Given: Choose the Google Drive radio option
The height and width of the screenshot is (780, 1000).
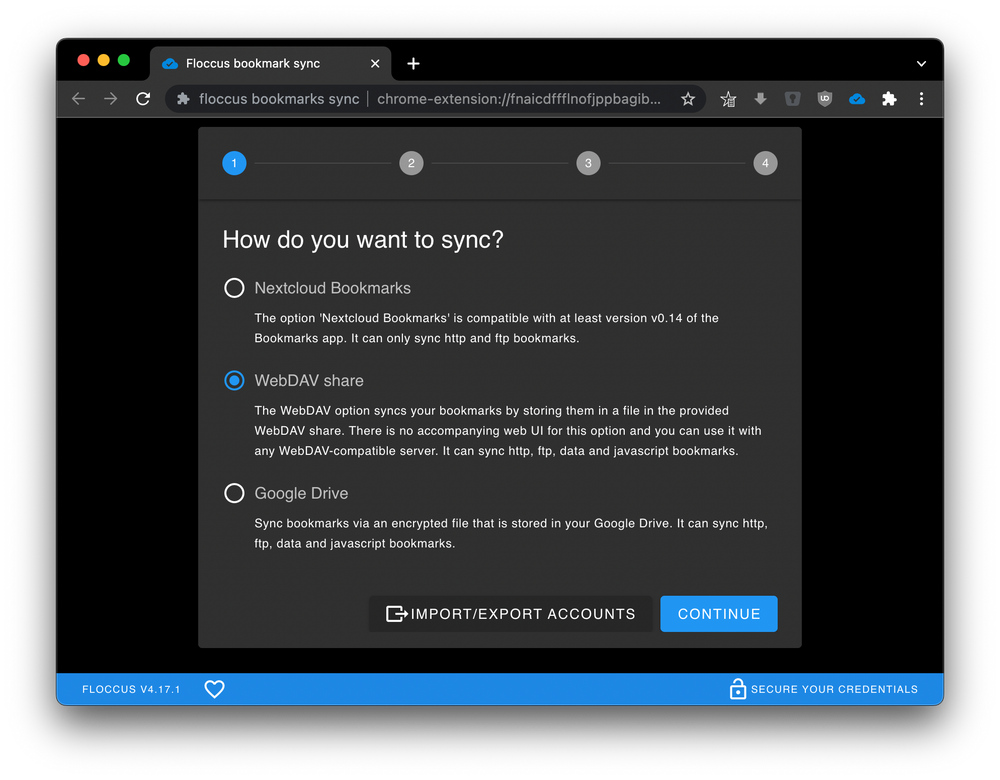Looking at the screenshot, I should coord(234,493).
